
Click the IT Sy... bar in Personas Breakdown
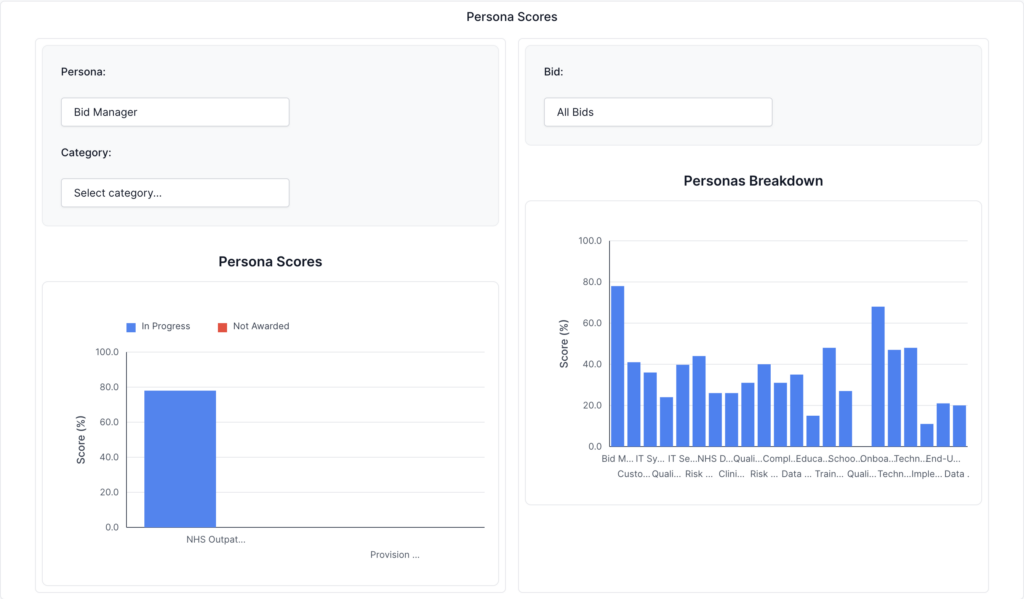click(650, 409)
